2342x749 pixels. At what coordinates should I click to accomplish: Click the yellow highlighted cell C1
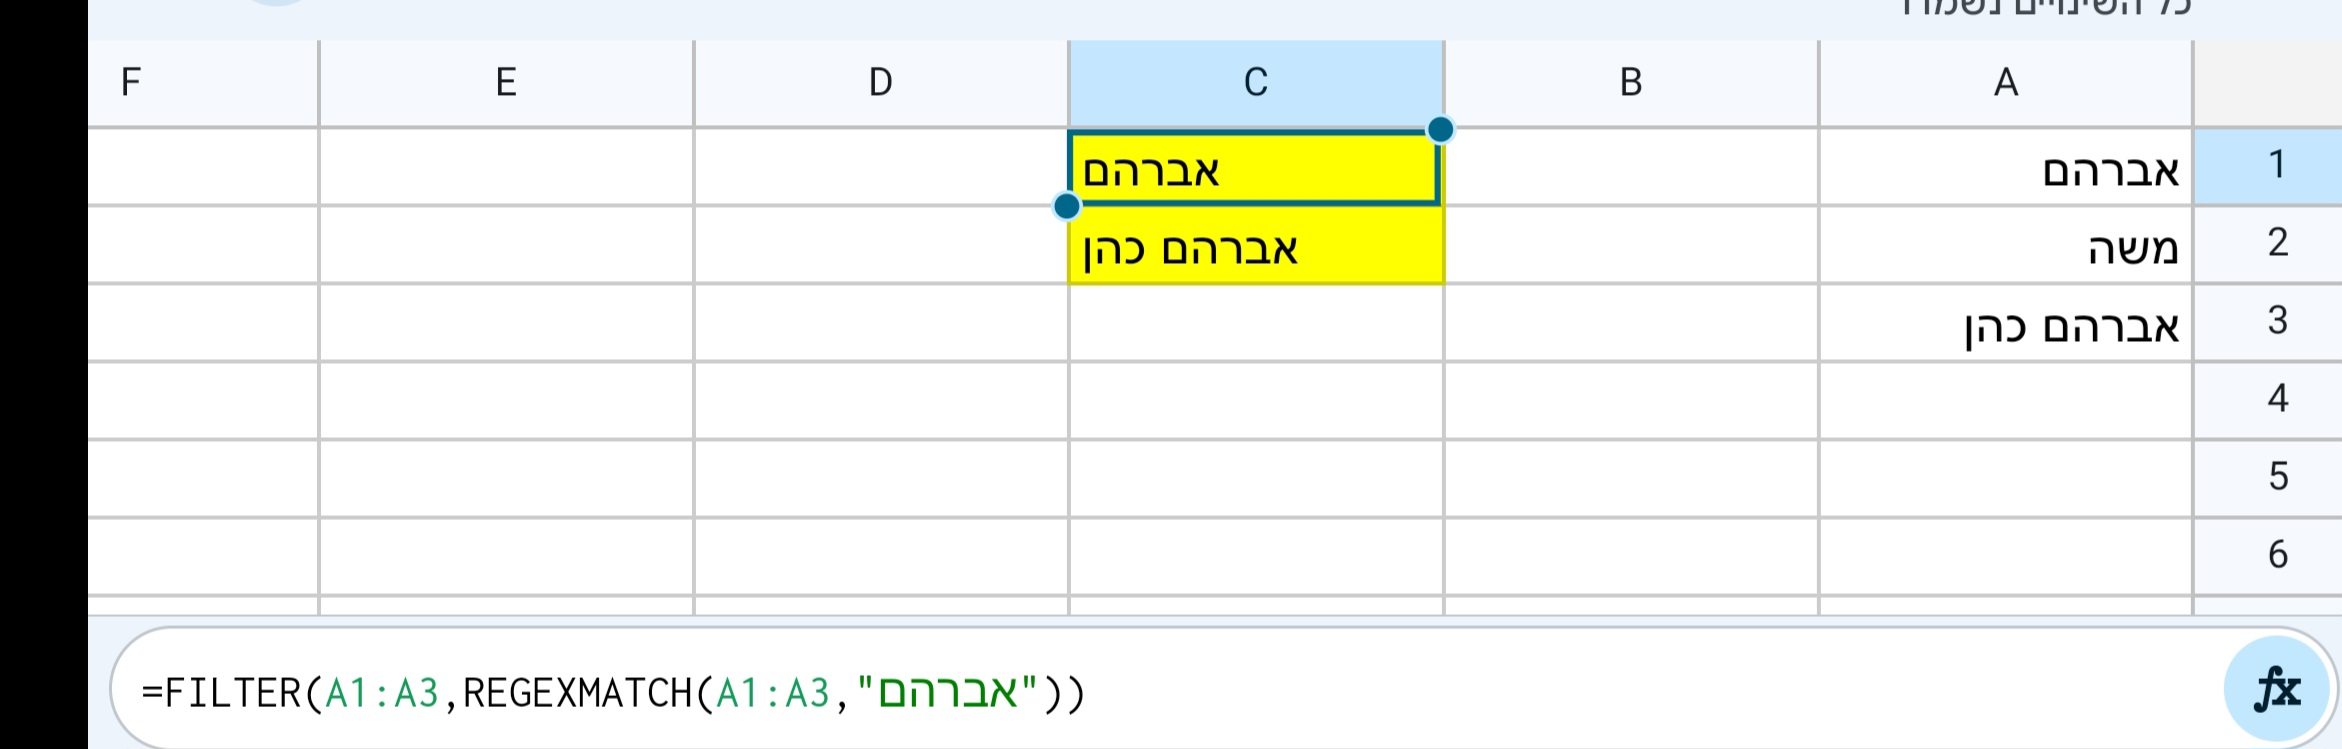tap(1255, 167)
